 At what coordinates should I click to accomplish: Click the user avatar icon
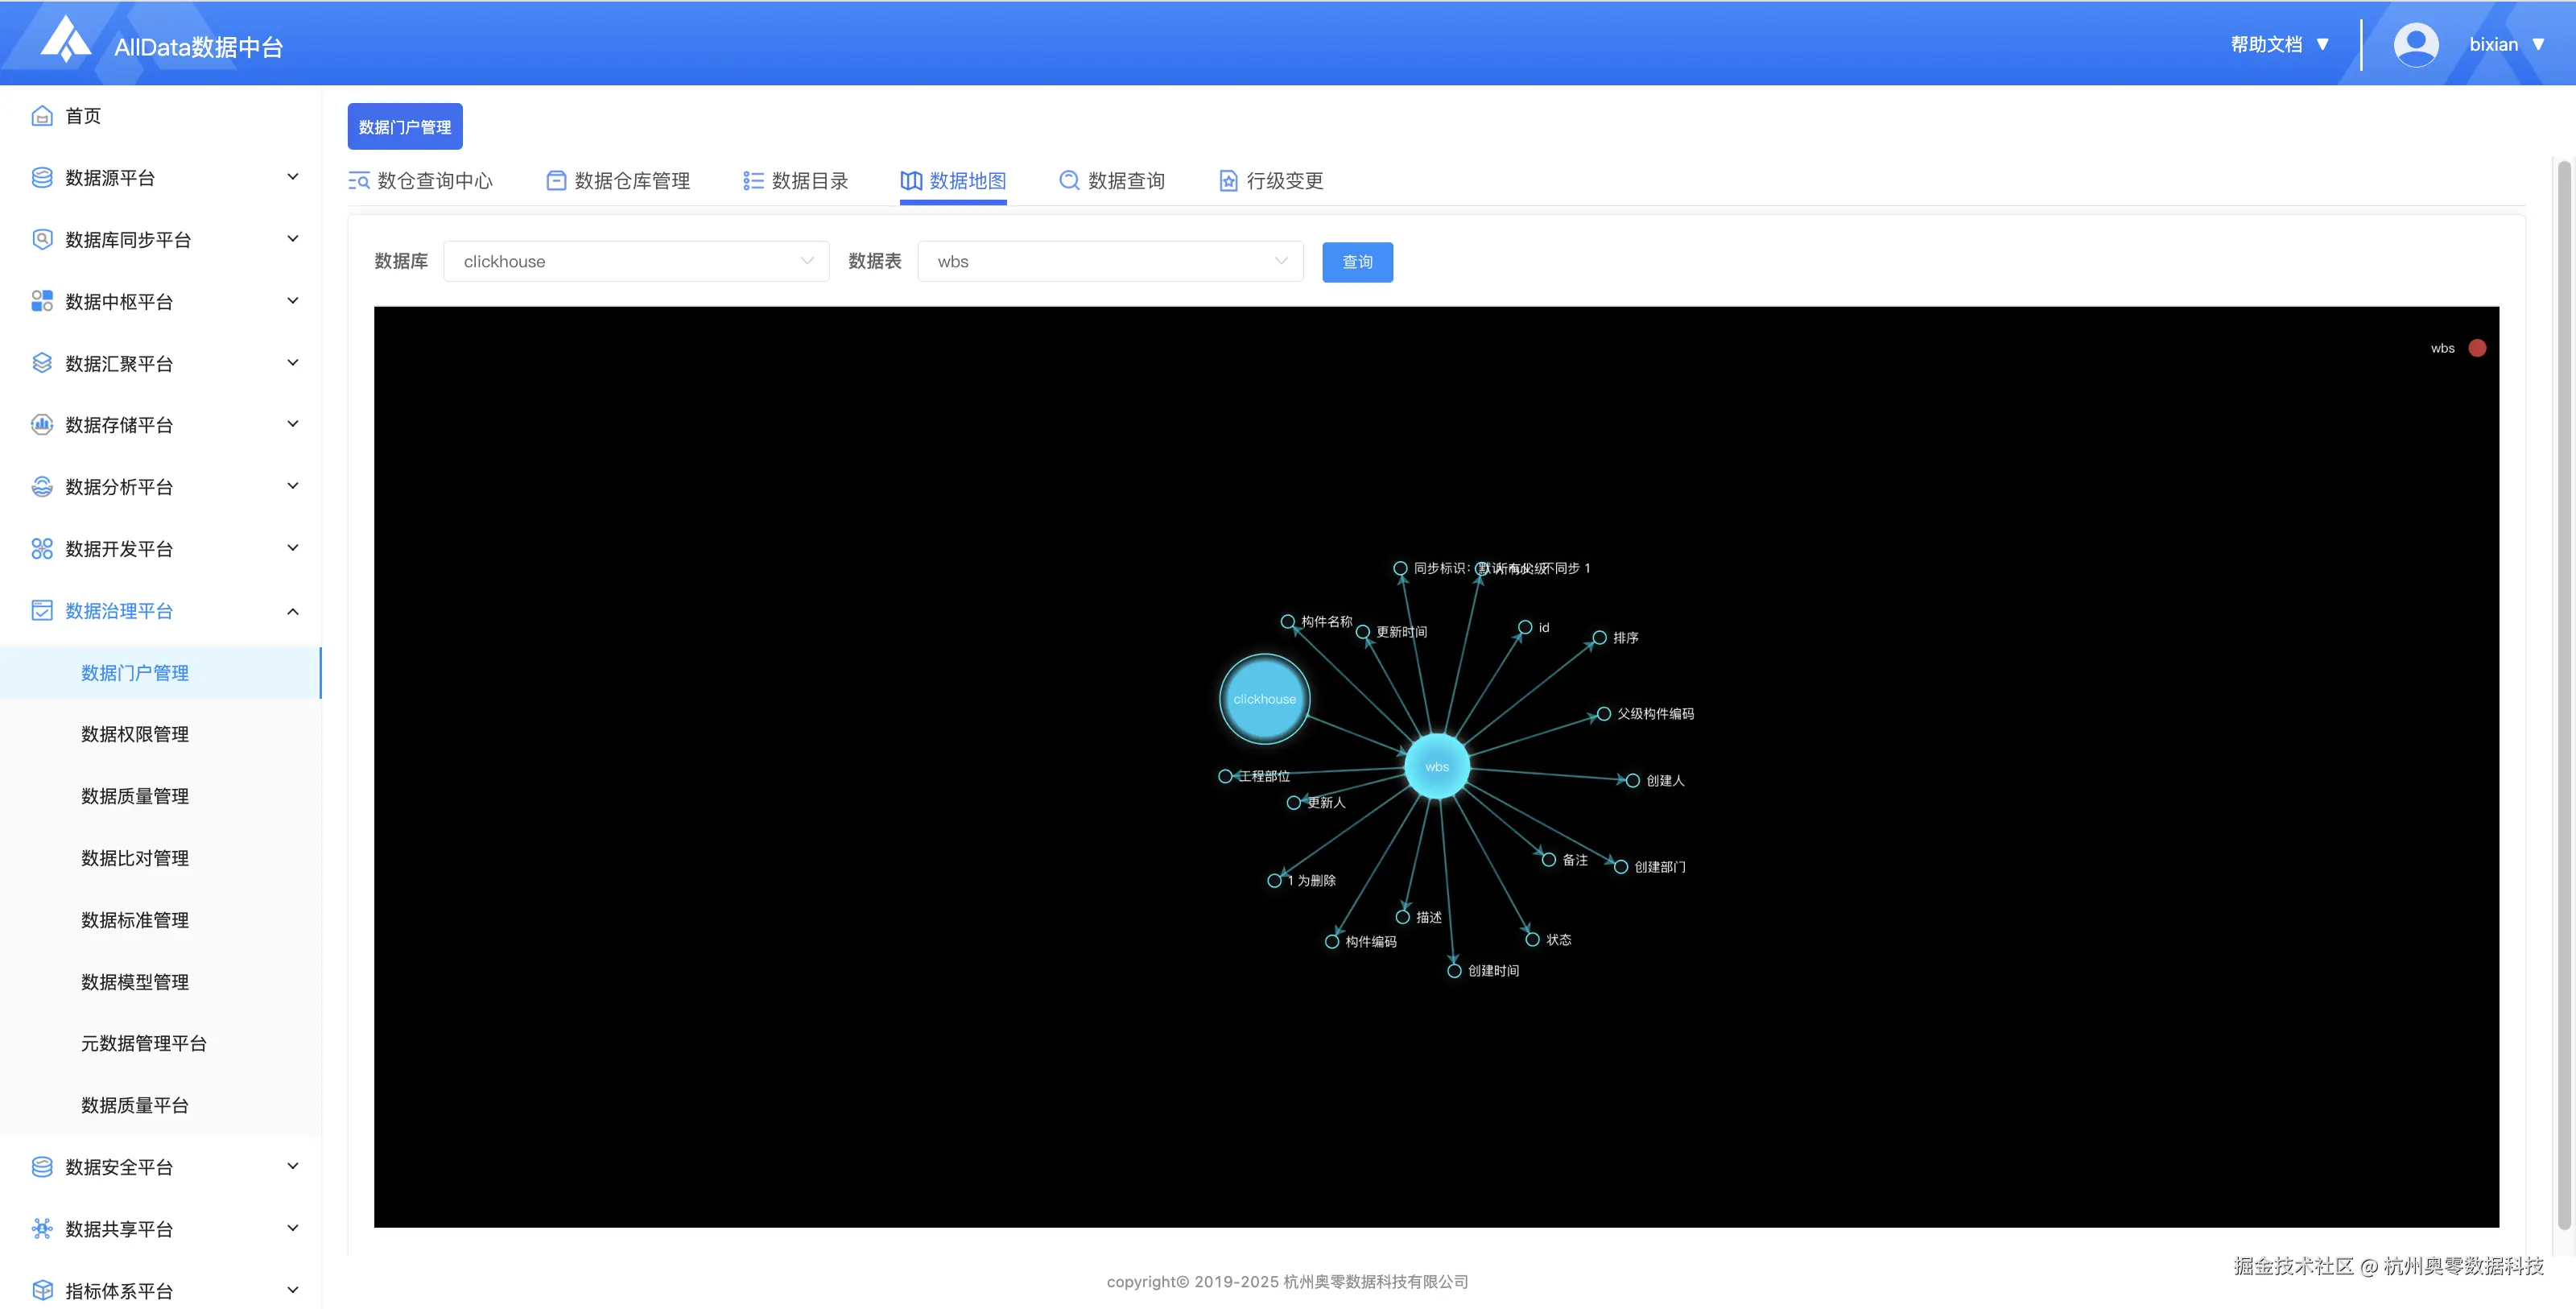click(x=2416, y=44)
